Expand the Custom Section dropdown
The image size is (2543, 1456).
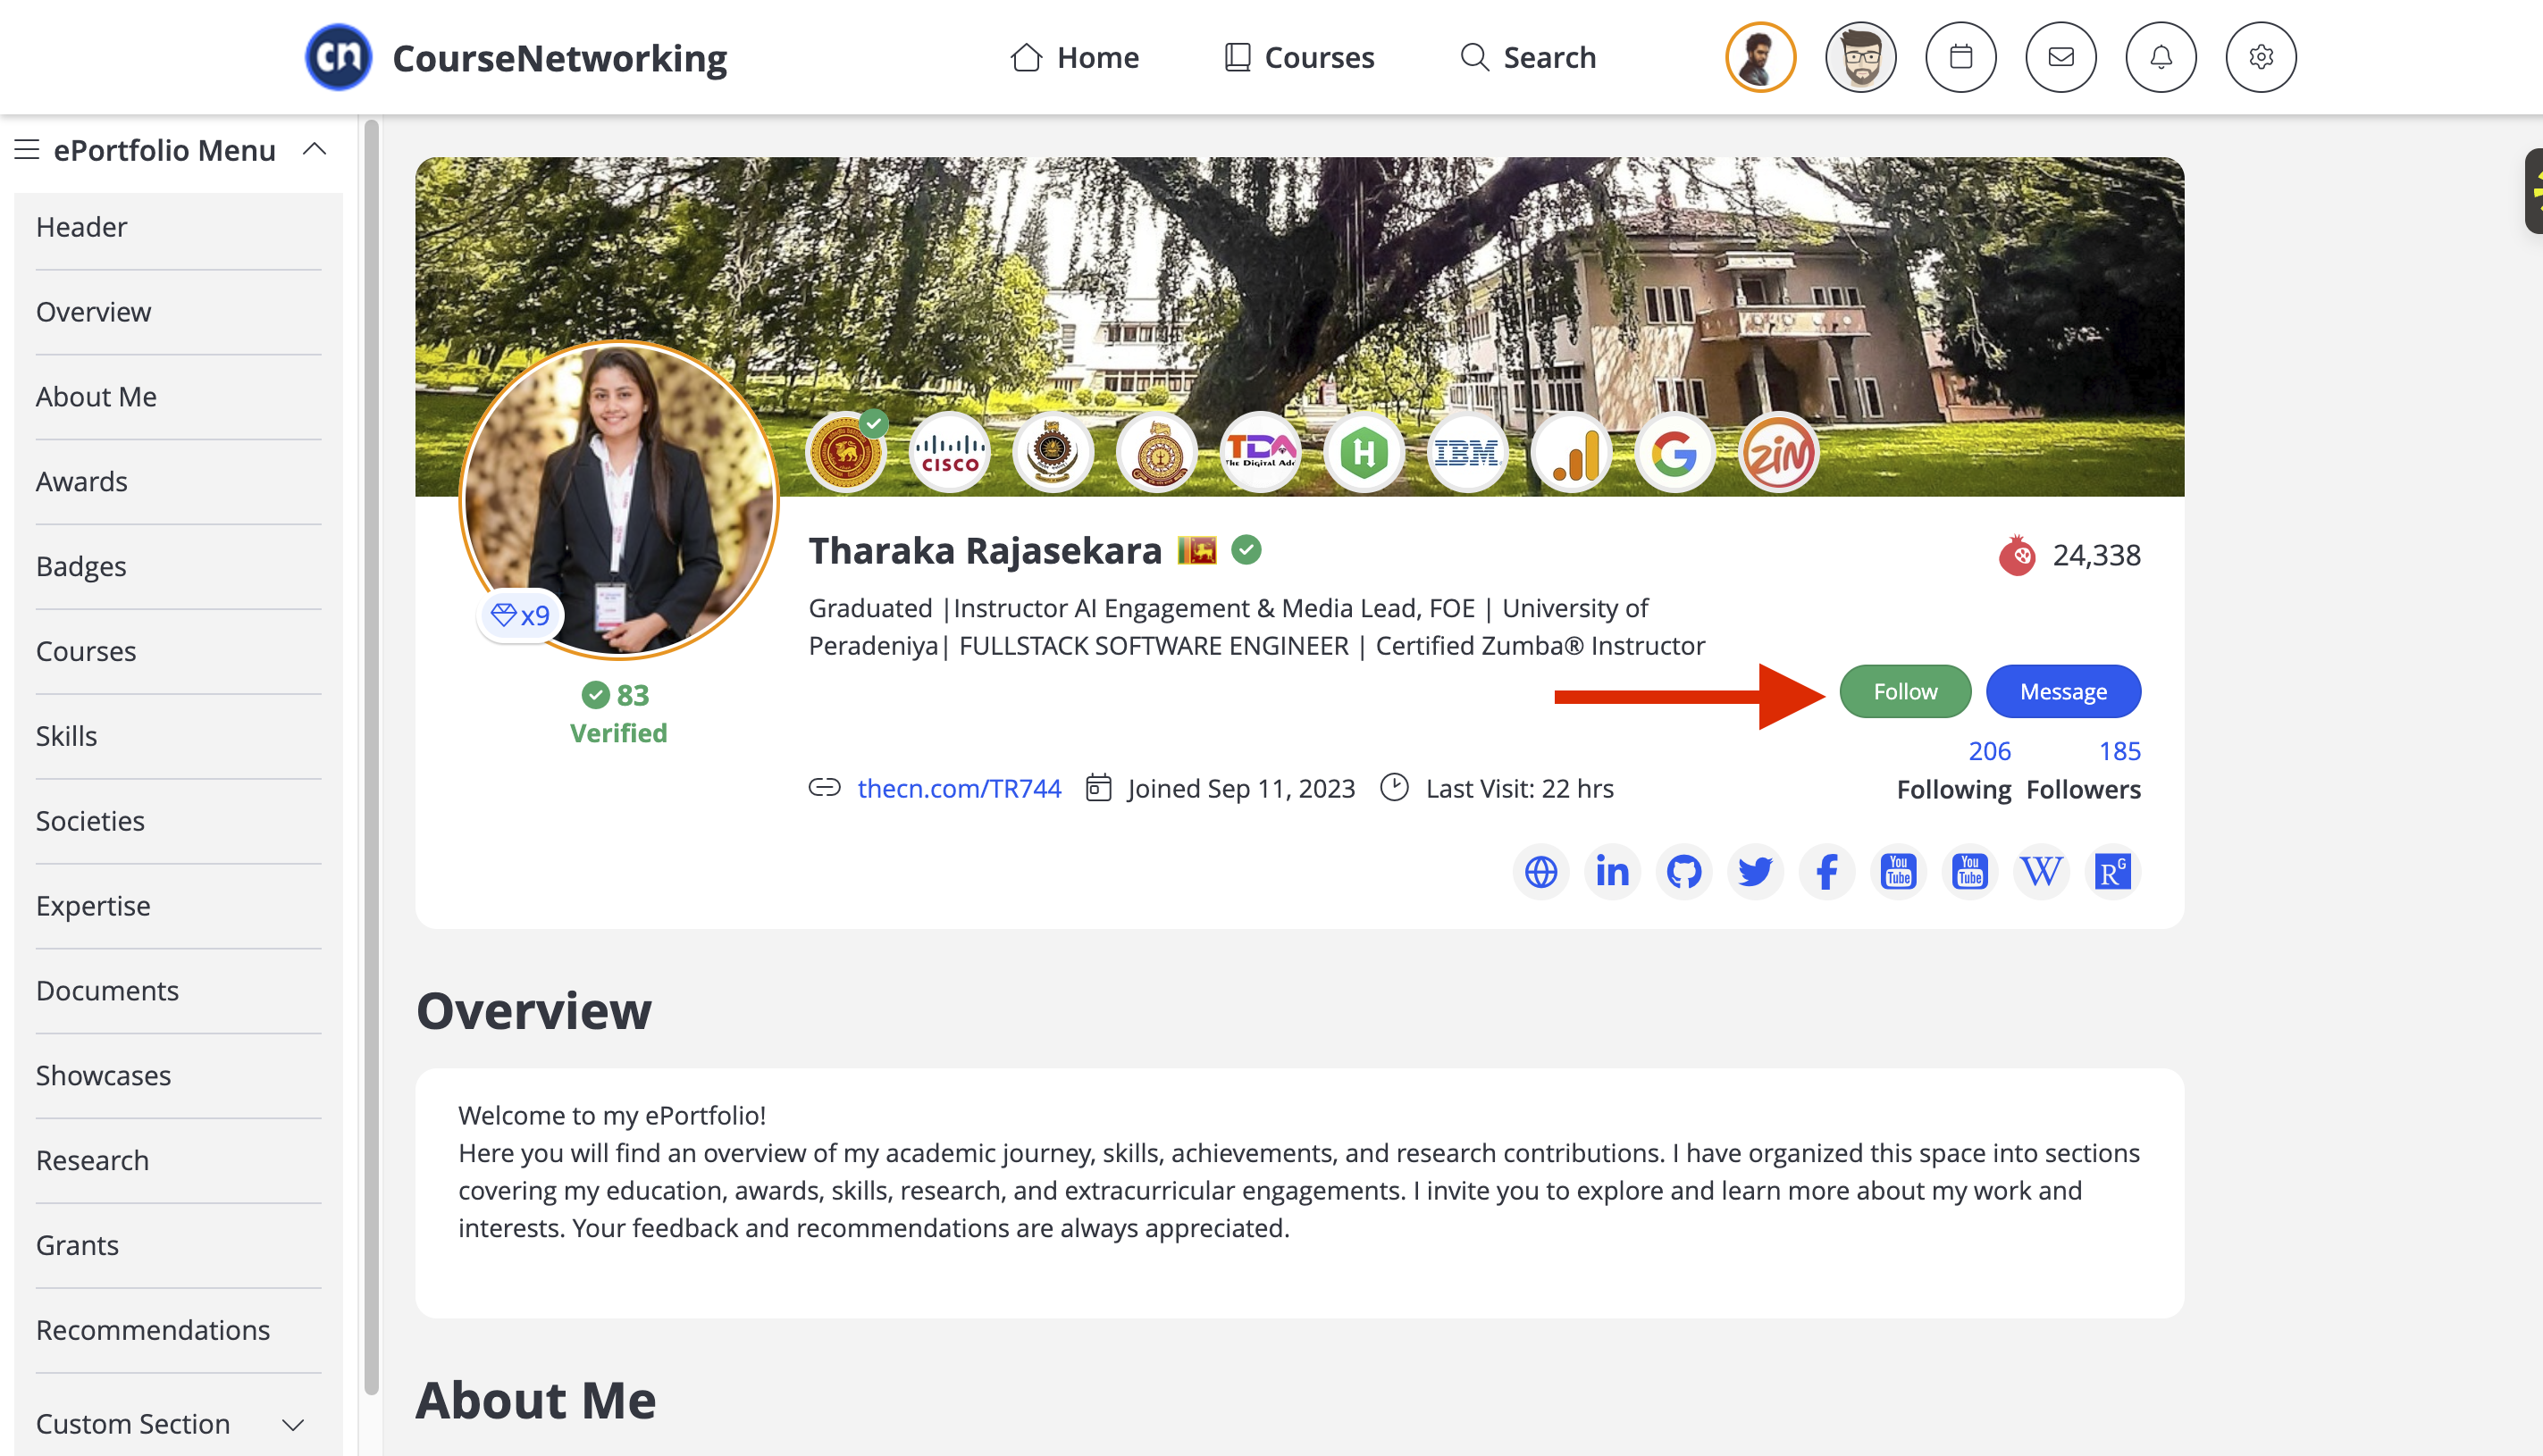[x=293, y=1425]
